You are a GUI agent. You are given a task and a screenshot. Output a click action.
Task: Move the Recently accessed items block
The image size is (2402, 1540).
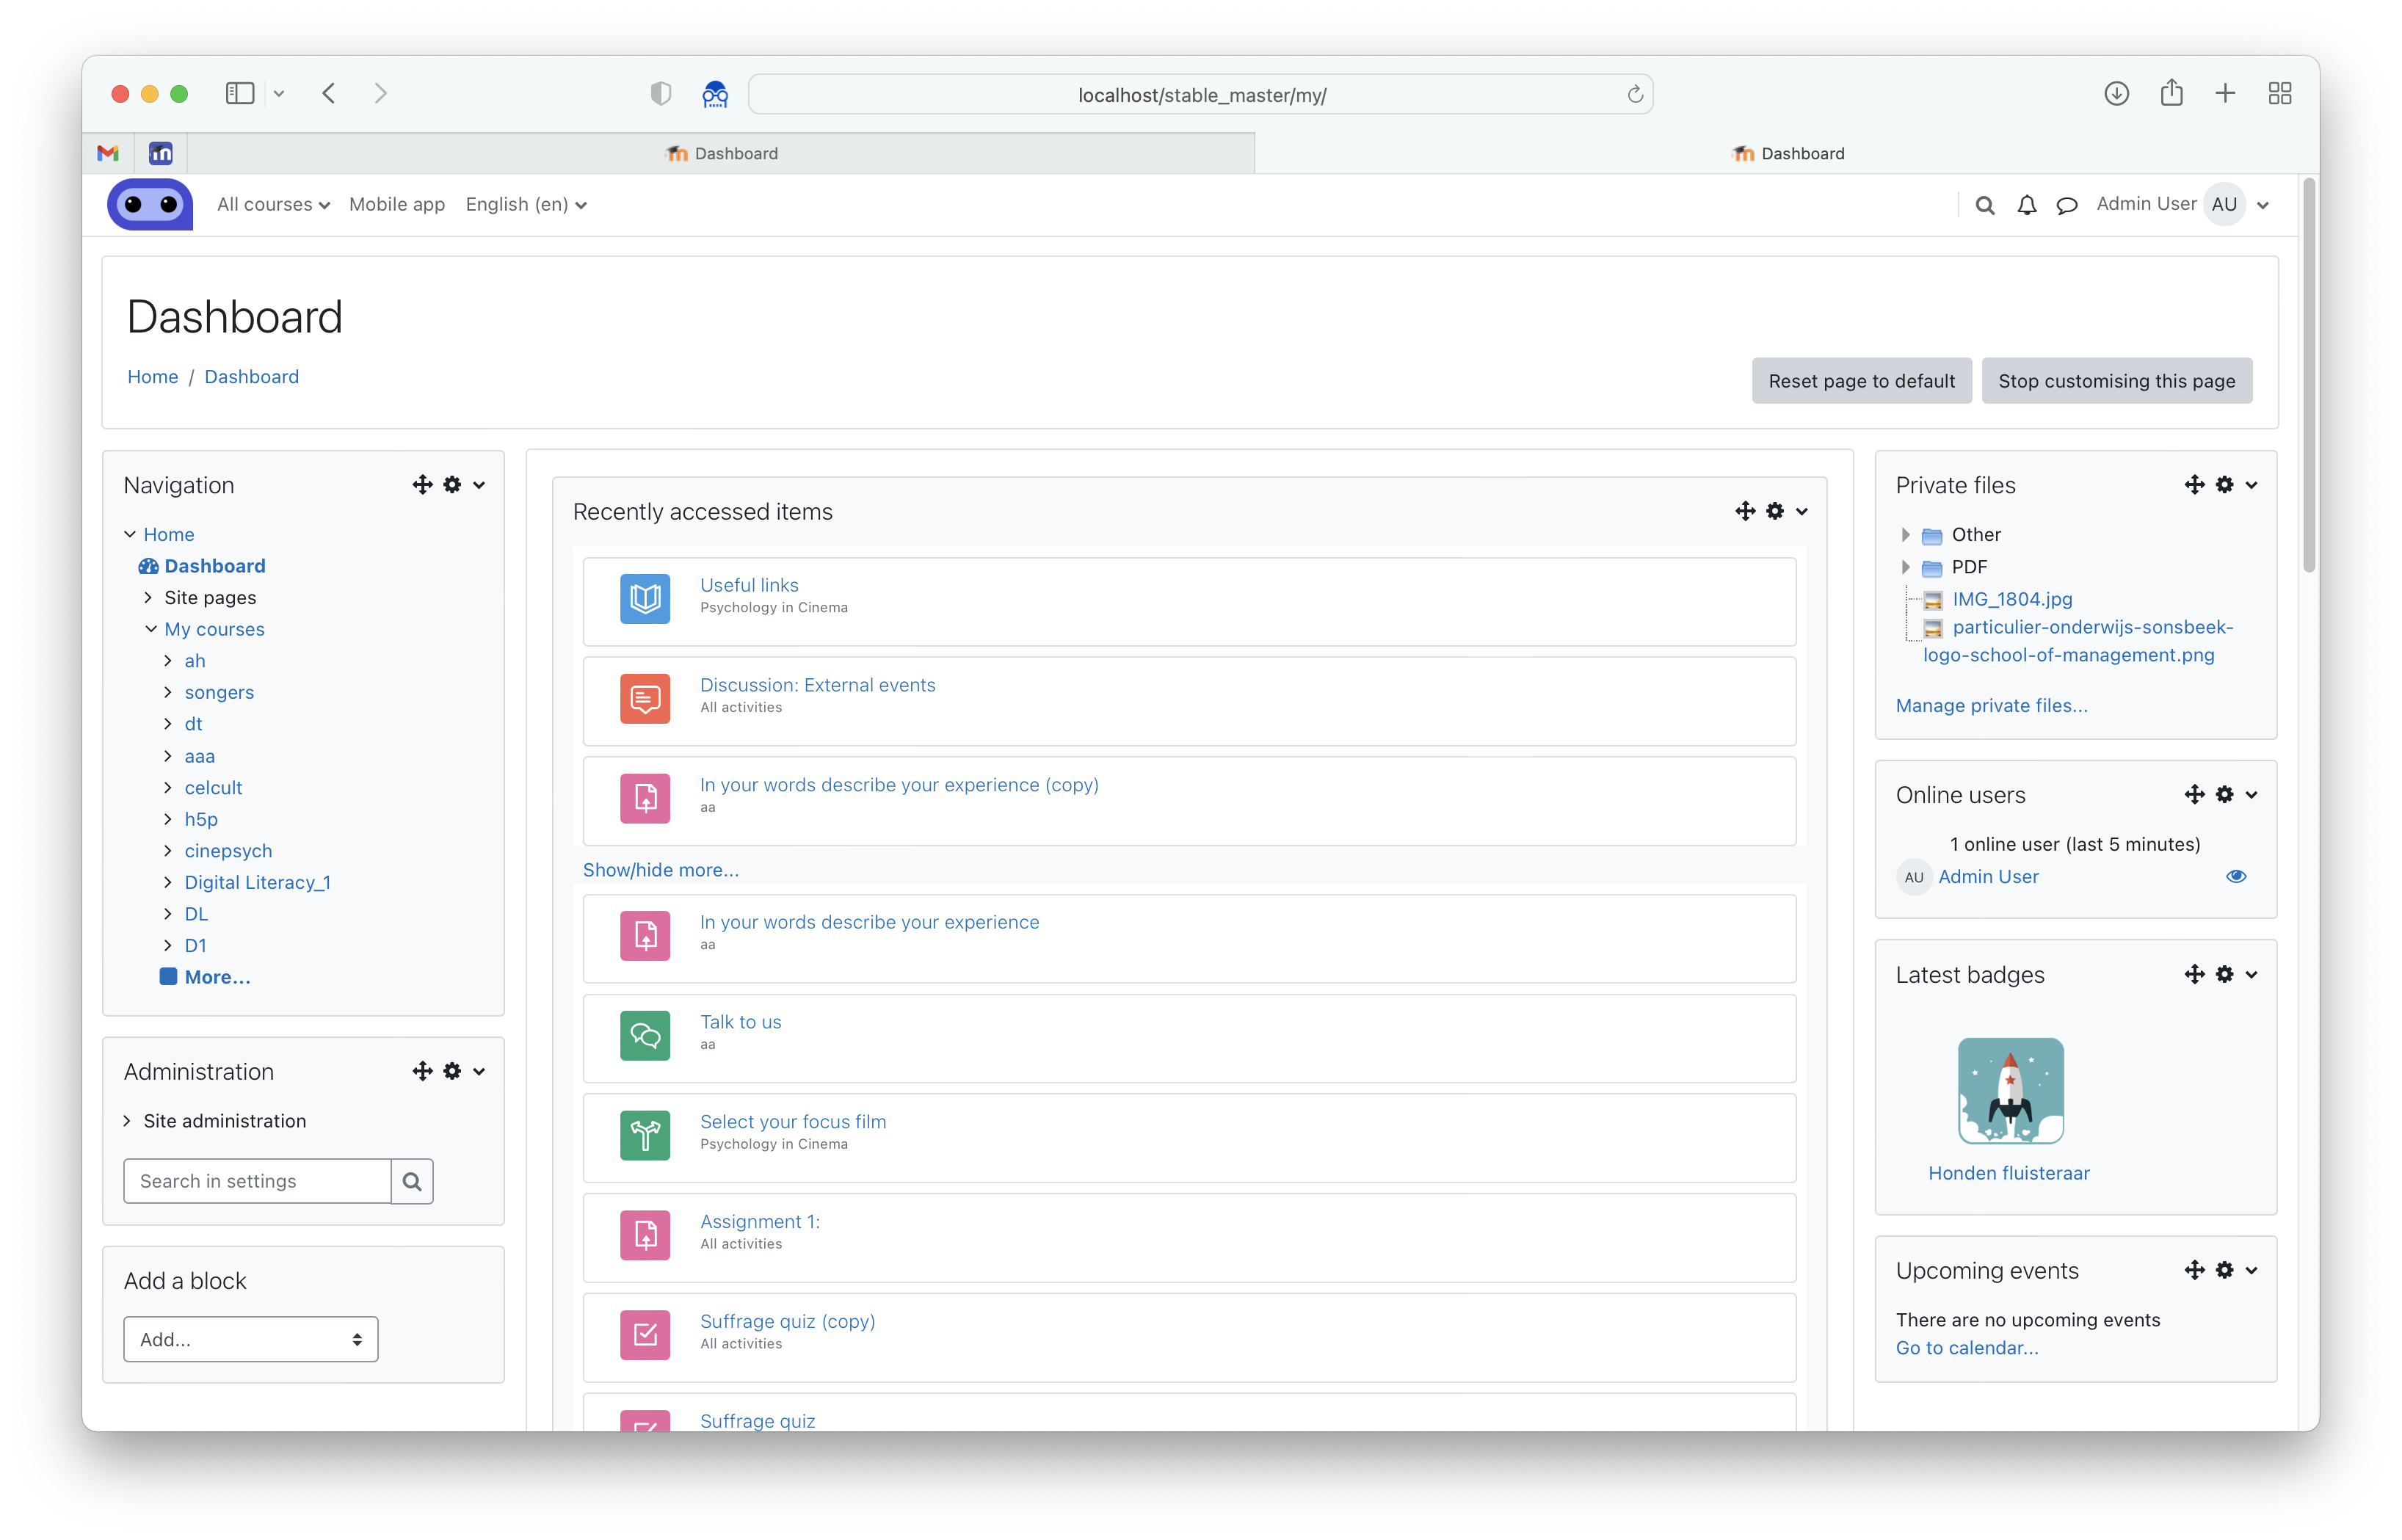point(1745,511)
